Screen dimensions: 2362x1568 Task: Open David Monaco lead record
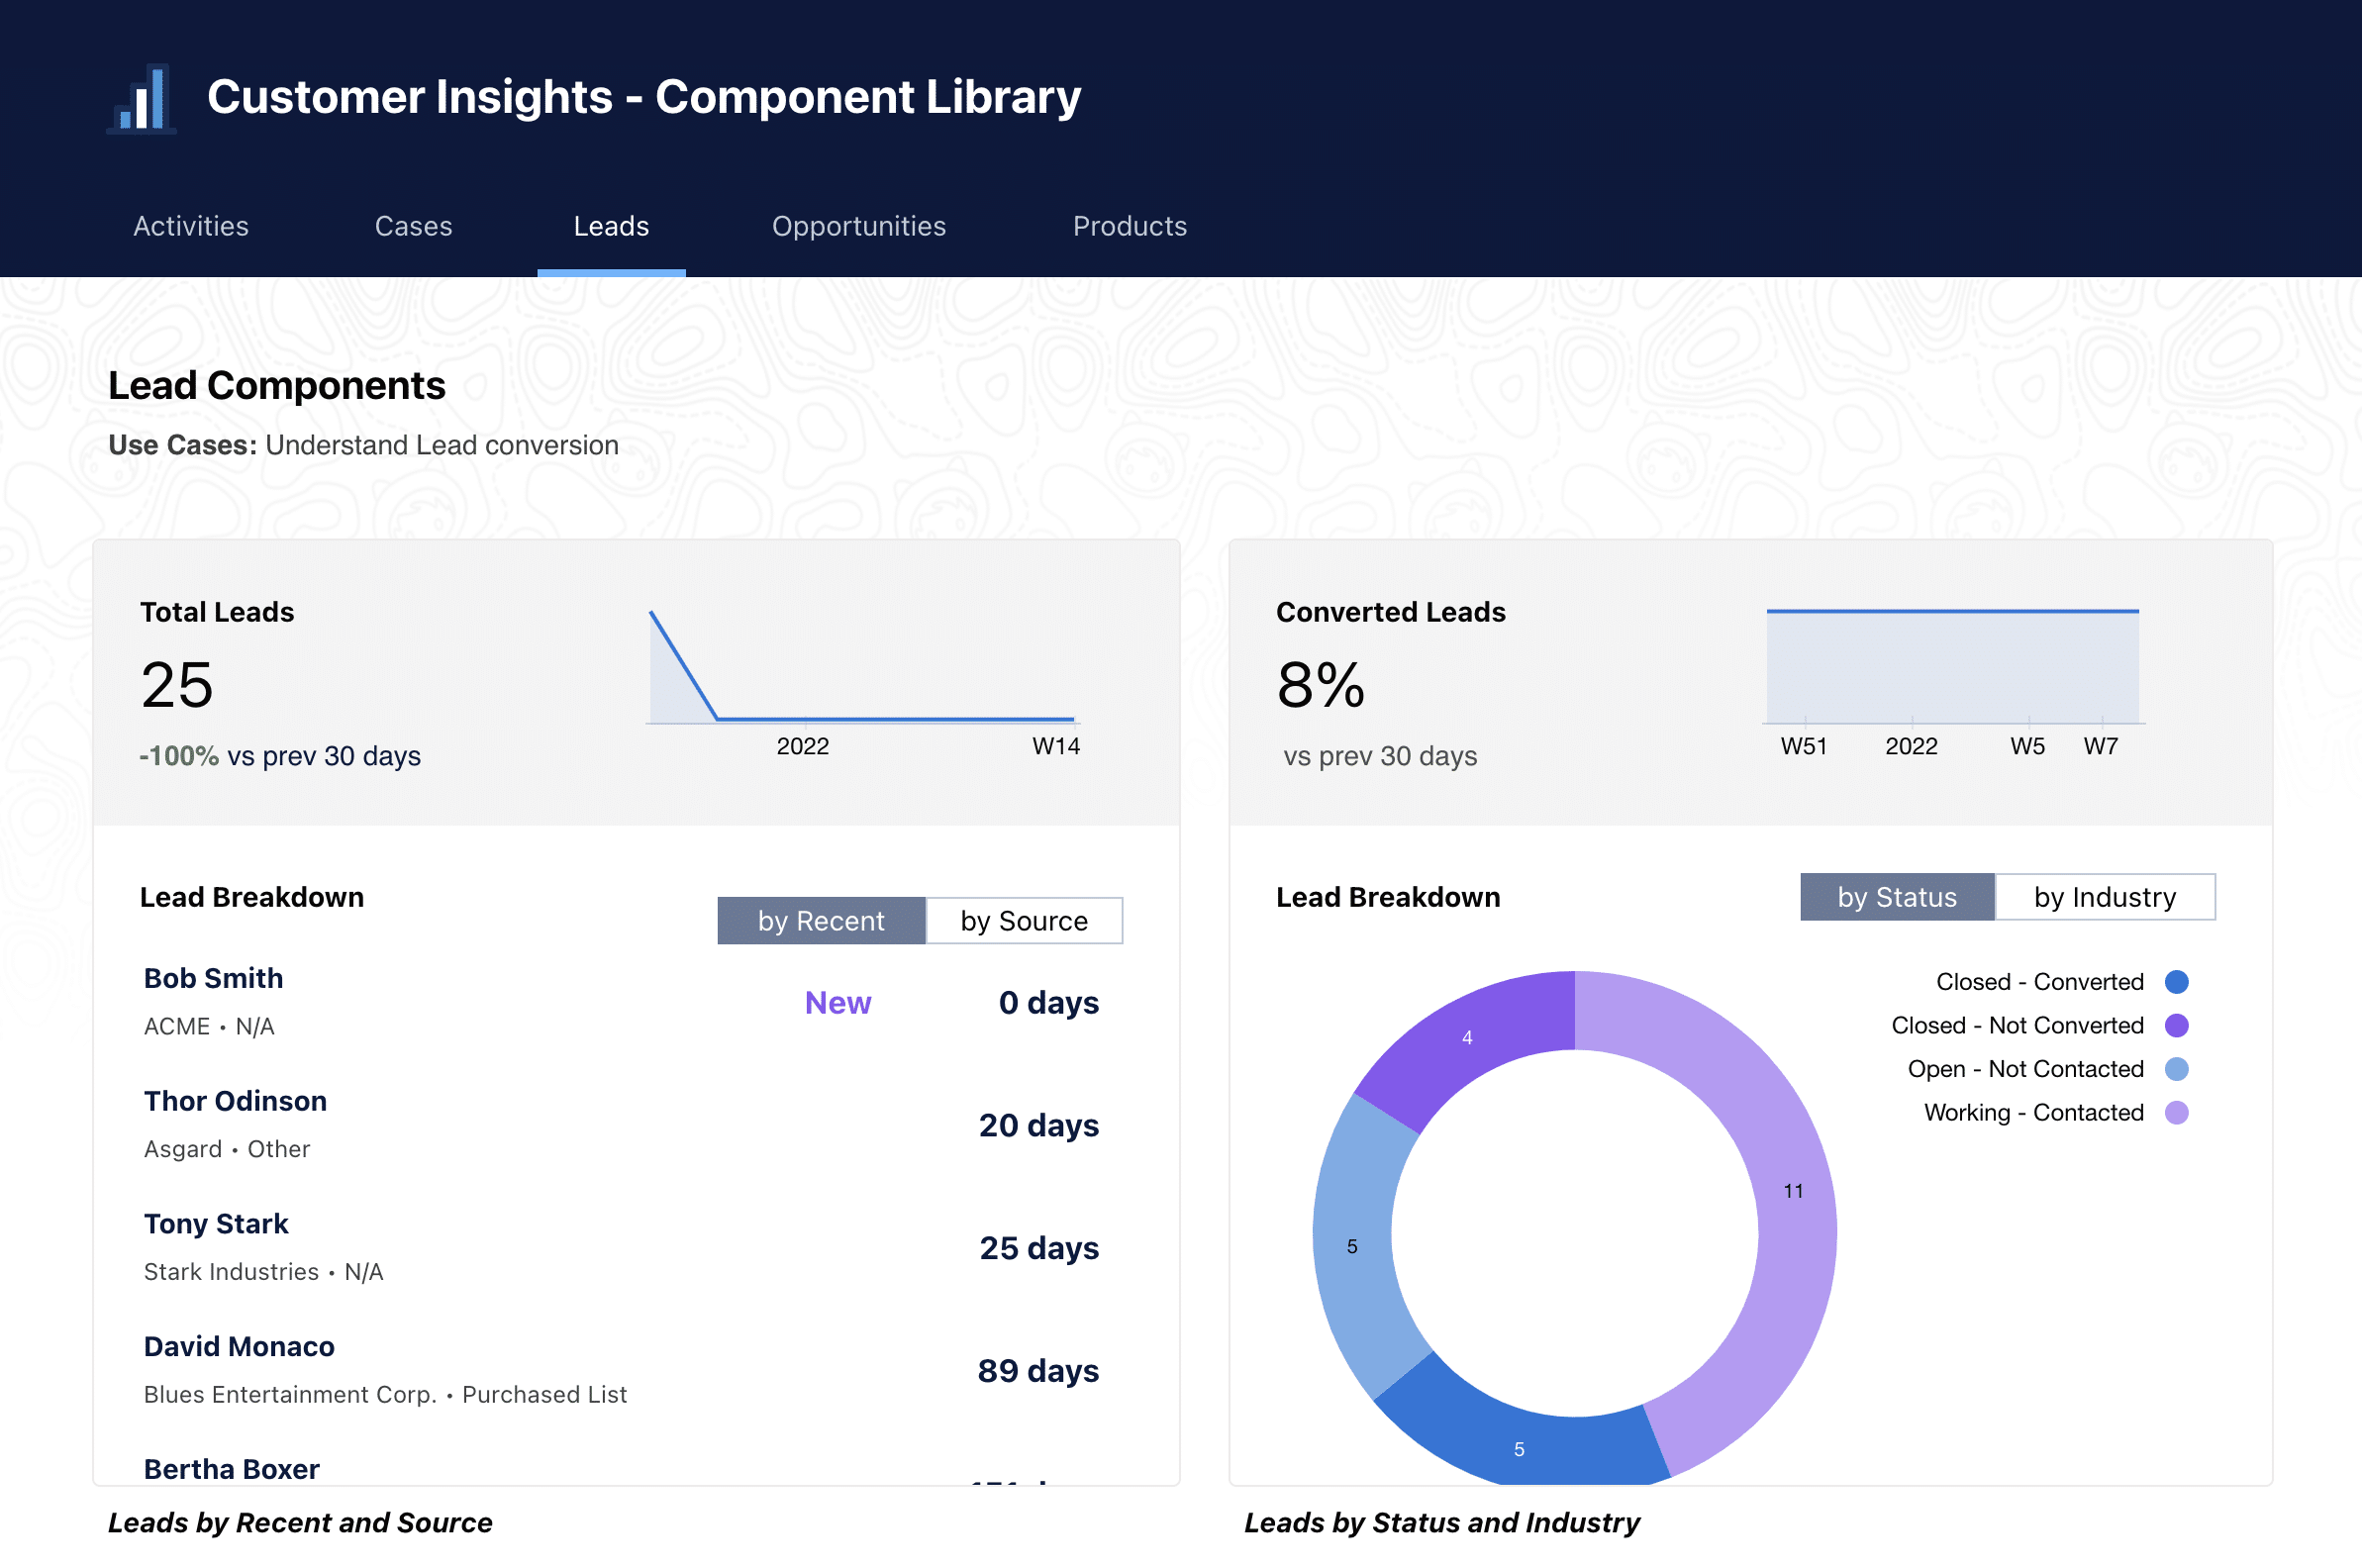[x=239, y=1346]
